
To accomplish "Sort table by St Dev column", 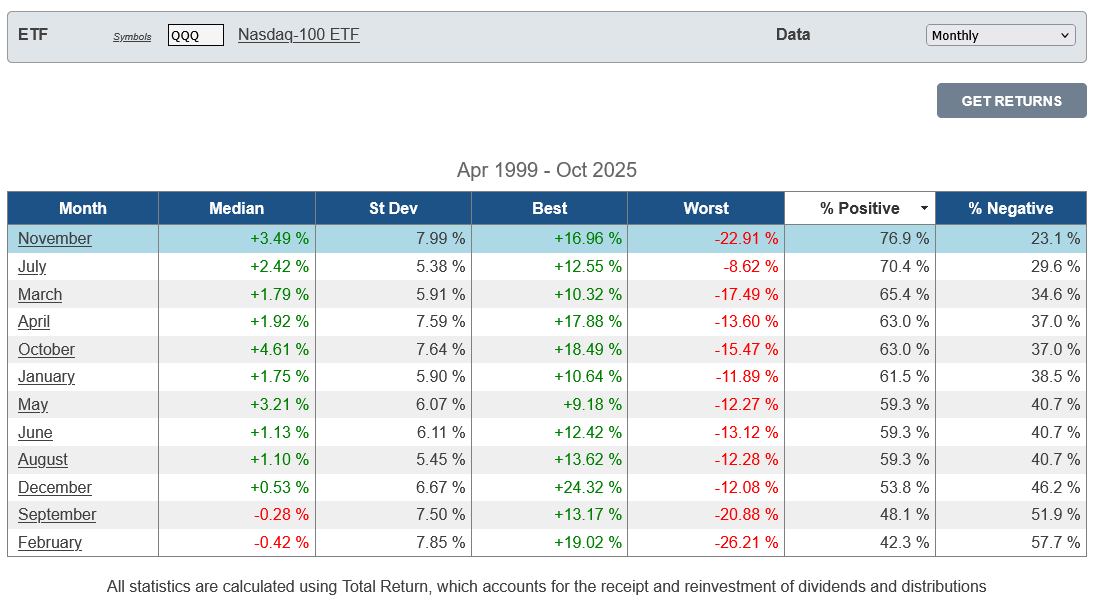I will click(x=393, y=208).
